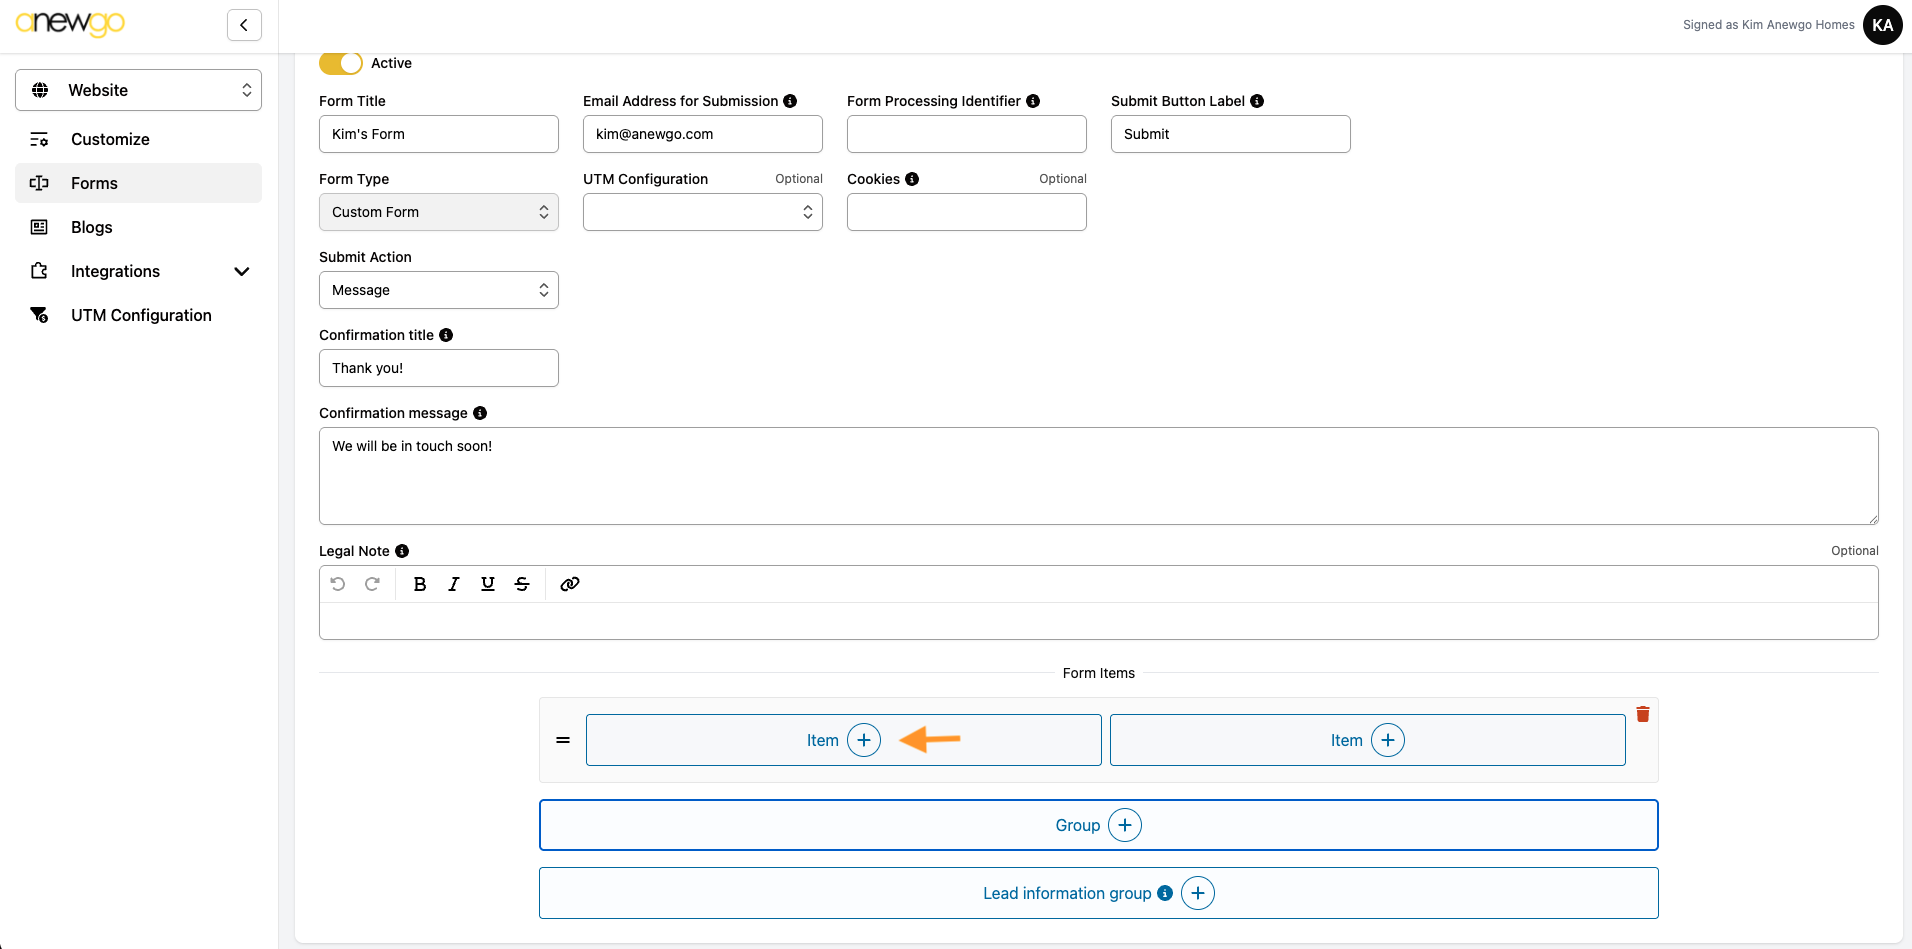Go to Blogs in the sidebar
Viewport: 1912px width, 949px height.
tap(92, 227)
